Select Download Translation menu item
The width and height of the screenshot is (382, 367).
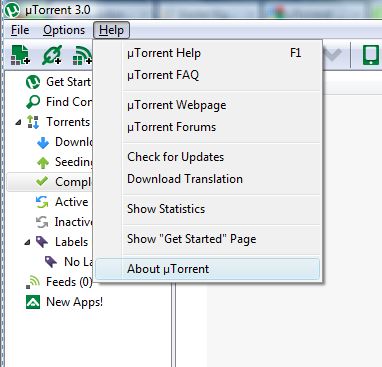click(x=207, y=179)
